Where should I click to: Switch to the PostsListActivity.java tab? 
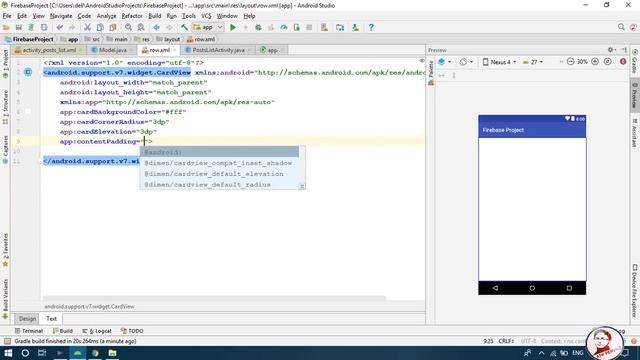[218, 50]
